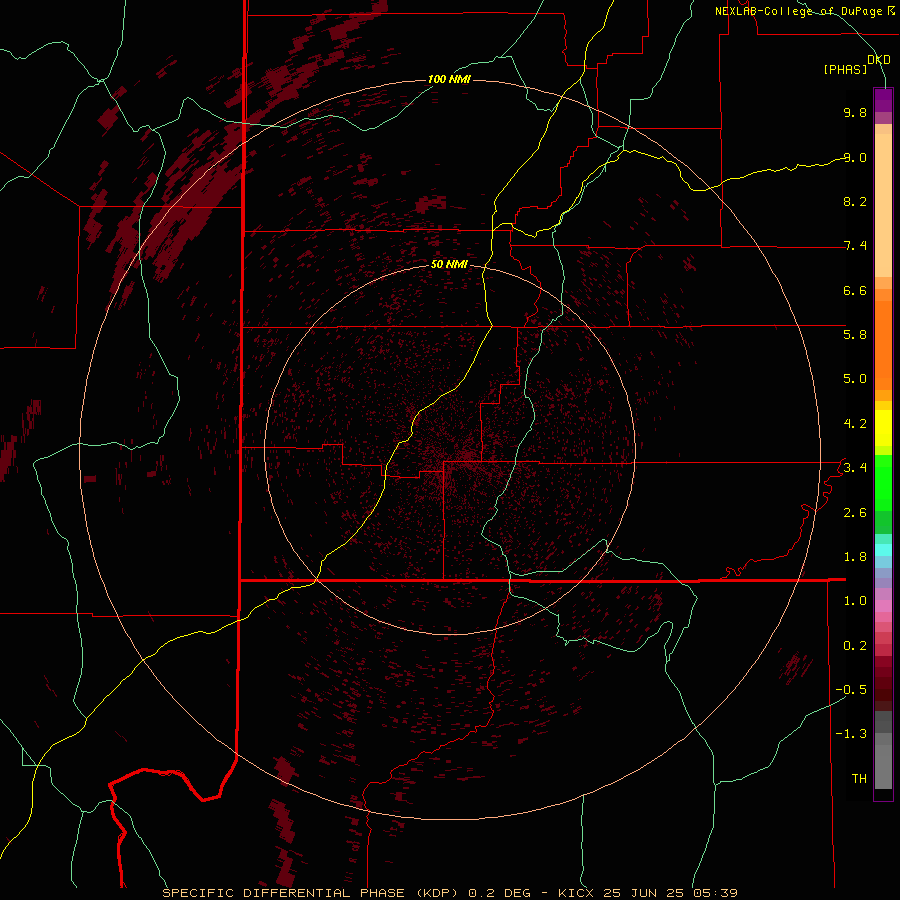Click the 4.2 scale value
Image resolution: width=900 pixels, height=900 pixels.
click(x=855, y=424)
